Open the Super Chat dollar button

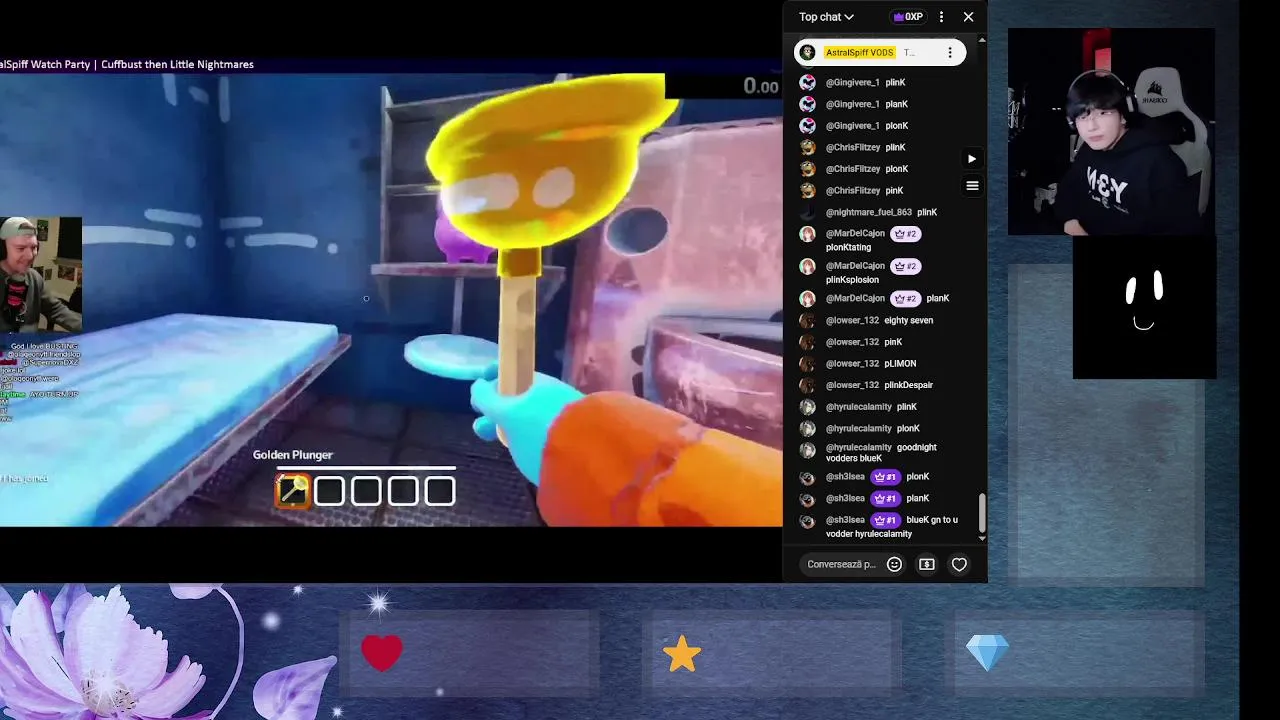click(927, 564)
